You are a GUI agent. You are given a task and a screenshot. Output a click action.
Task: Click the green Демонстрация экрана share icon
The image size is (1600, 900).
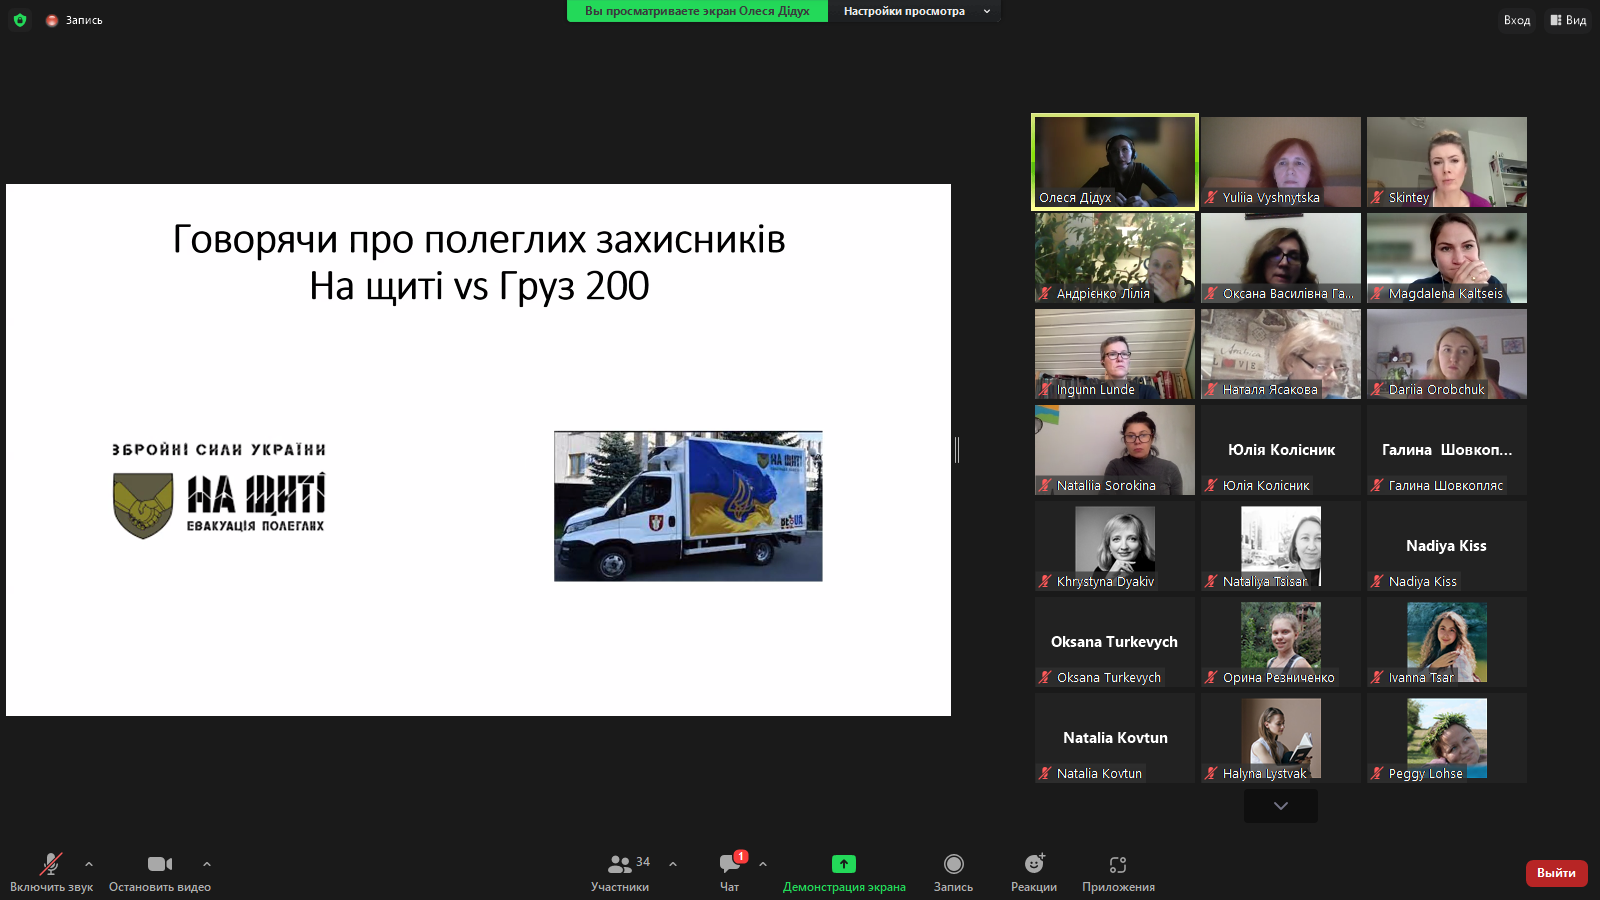coord(843,864)
